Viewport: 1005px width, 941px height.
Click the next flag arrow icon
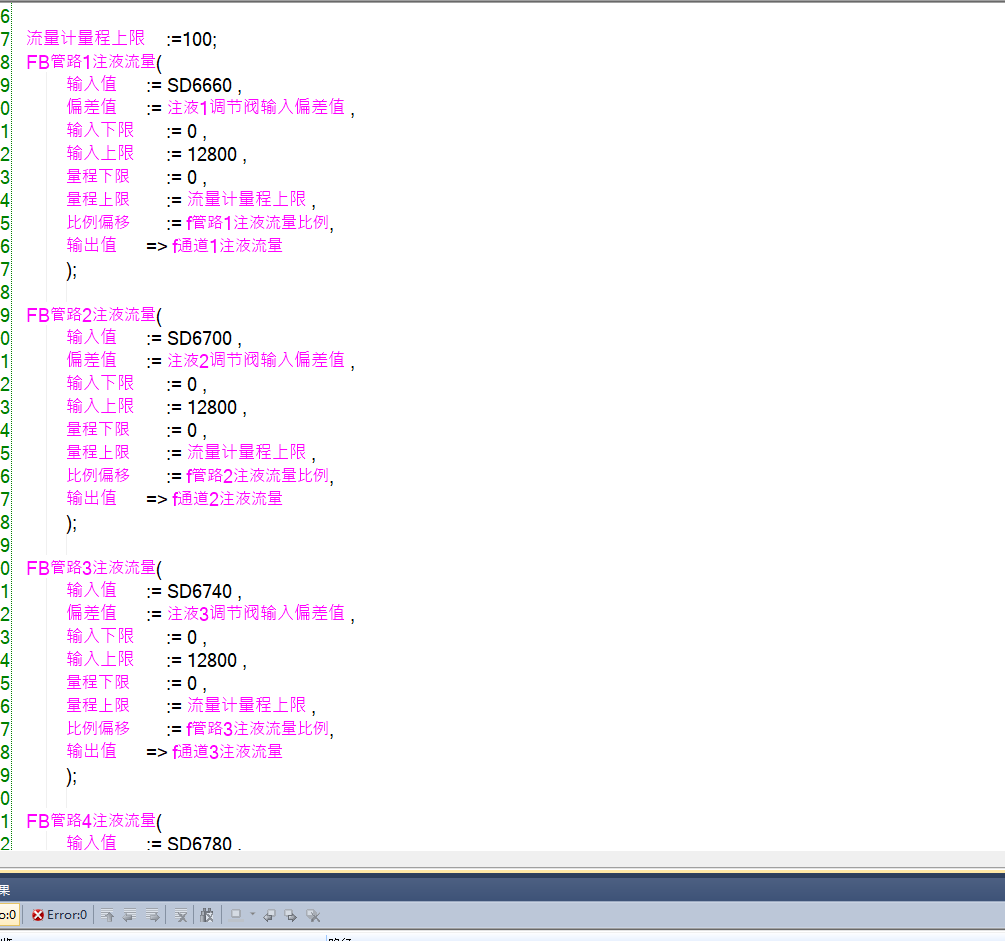(x=290, y=914)
